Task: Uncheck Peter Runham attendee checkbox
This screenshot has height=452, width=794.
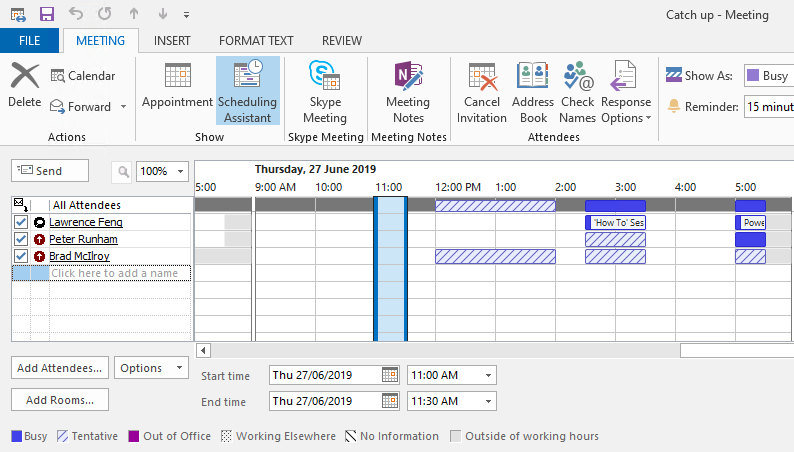Action: tap(21, 239)
